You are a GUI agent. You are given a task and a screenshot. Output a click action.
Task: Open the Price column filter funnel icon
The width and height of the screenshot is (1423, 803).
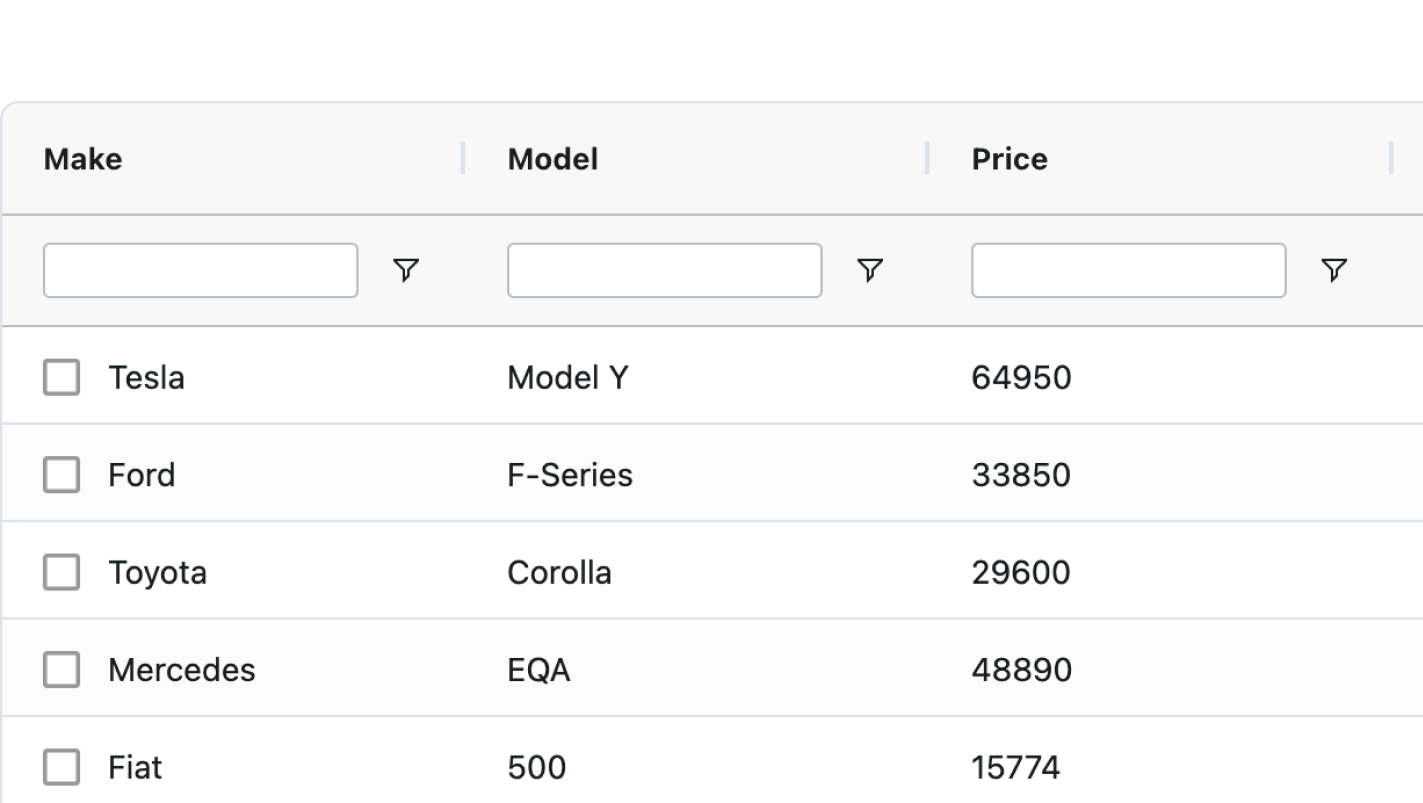(x=1334, y=270)
